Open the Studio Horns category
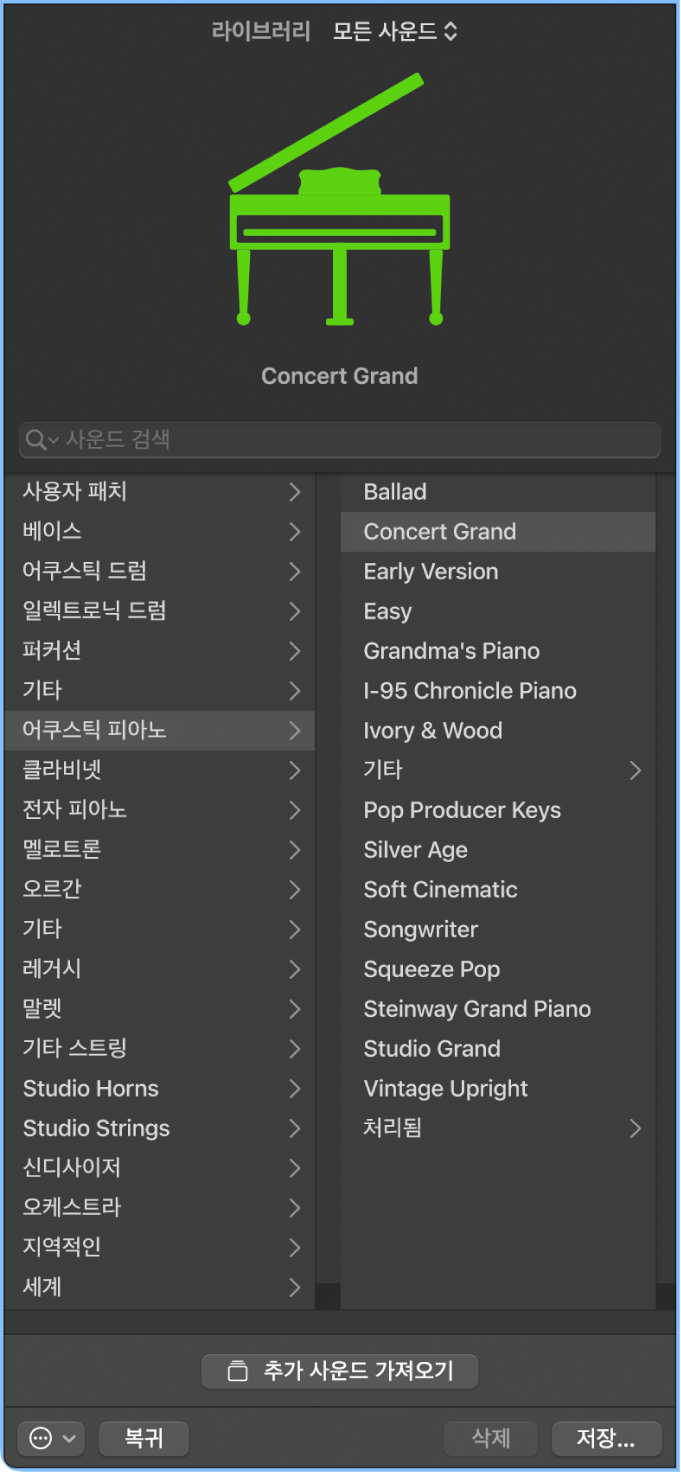 (160, 1089)
